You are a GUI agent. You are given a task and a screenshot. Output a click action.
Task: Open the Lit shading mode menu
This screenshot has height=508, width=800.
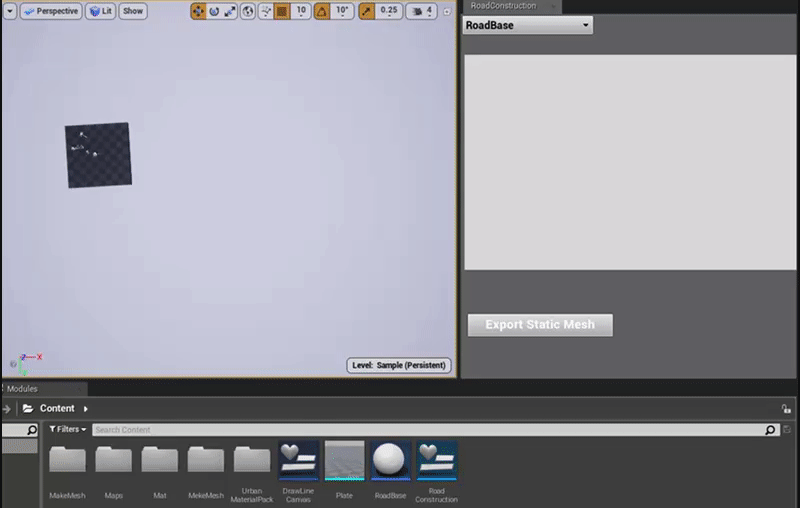point(101,11)
